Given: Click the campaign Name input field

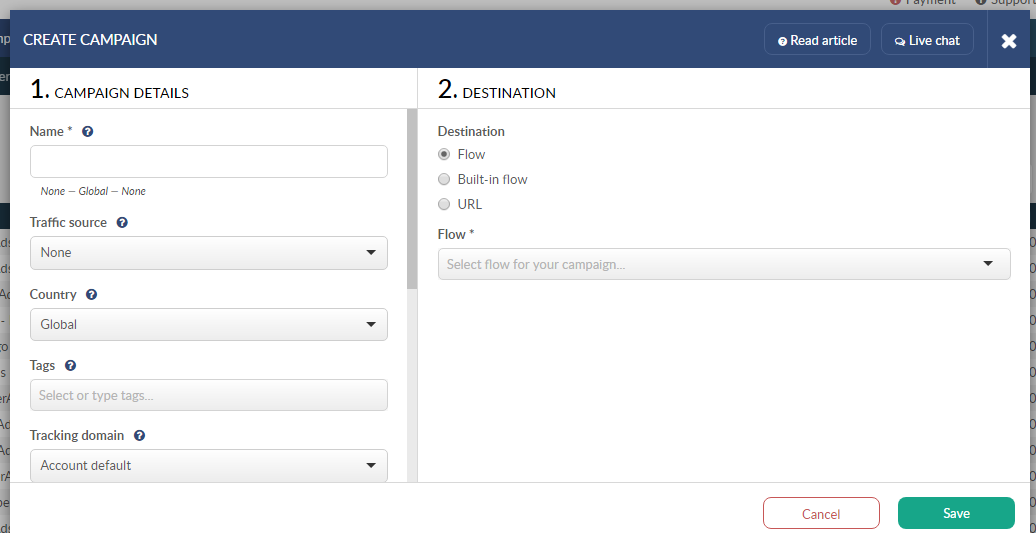Looking at the screenshot, I should tap(209, 162).
